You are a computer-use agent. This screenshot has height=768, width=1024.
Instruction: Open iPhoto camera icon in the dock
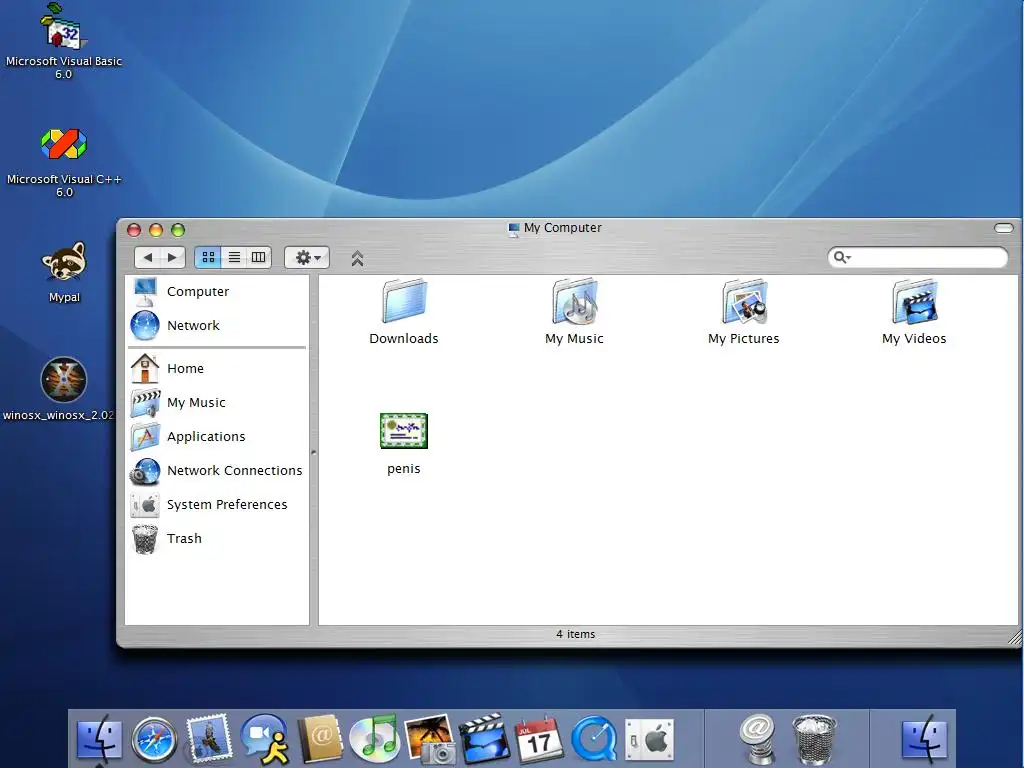click(x=429, y=739)
